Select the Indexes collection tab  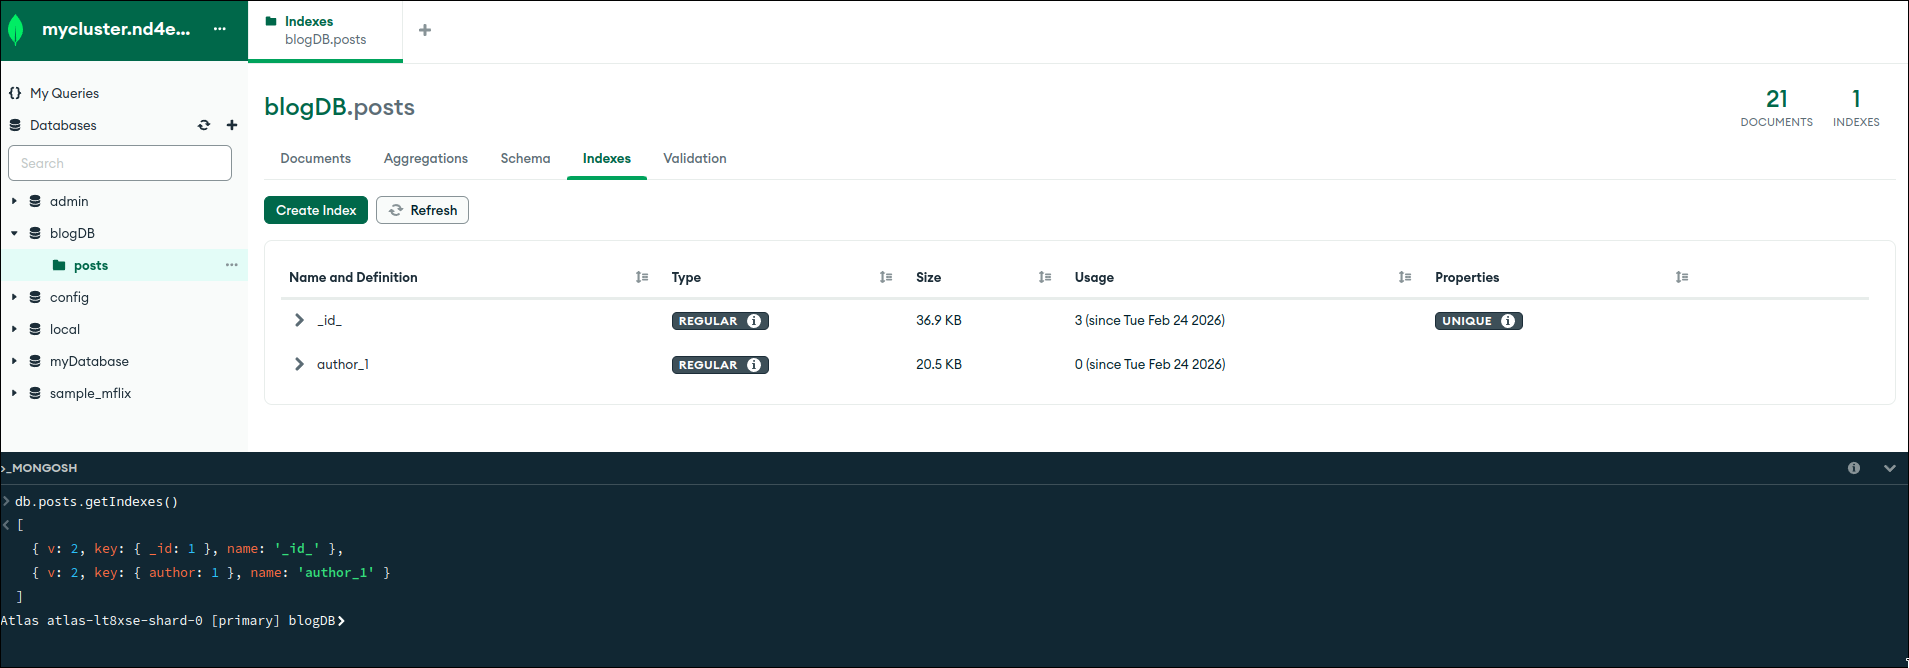tap(607, 158)
